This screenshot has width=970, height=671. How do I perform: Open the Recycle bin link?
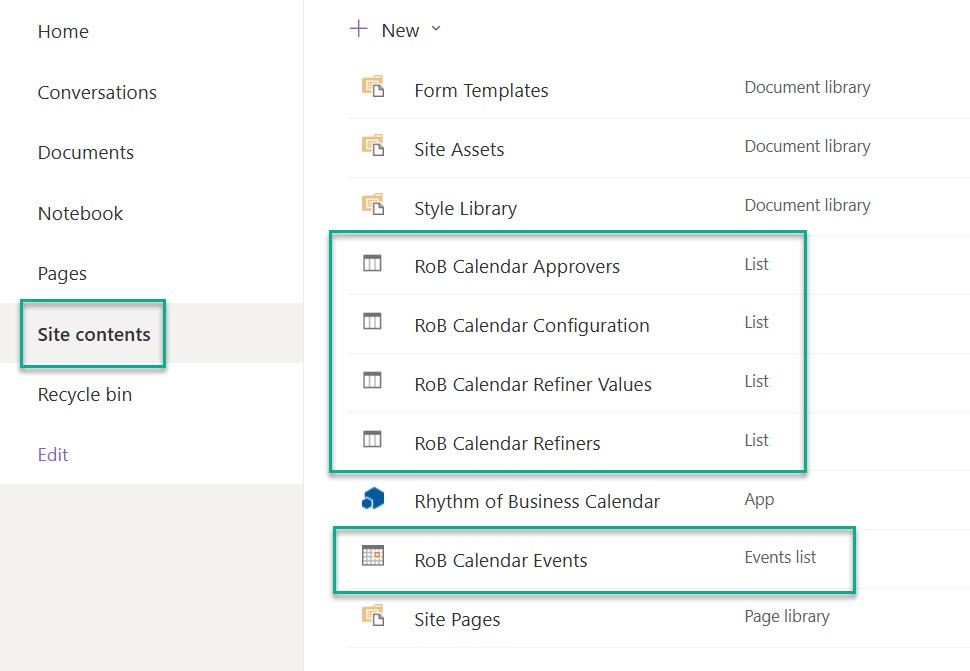85,395
